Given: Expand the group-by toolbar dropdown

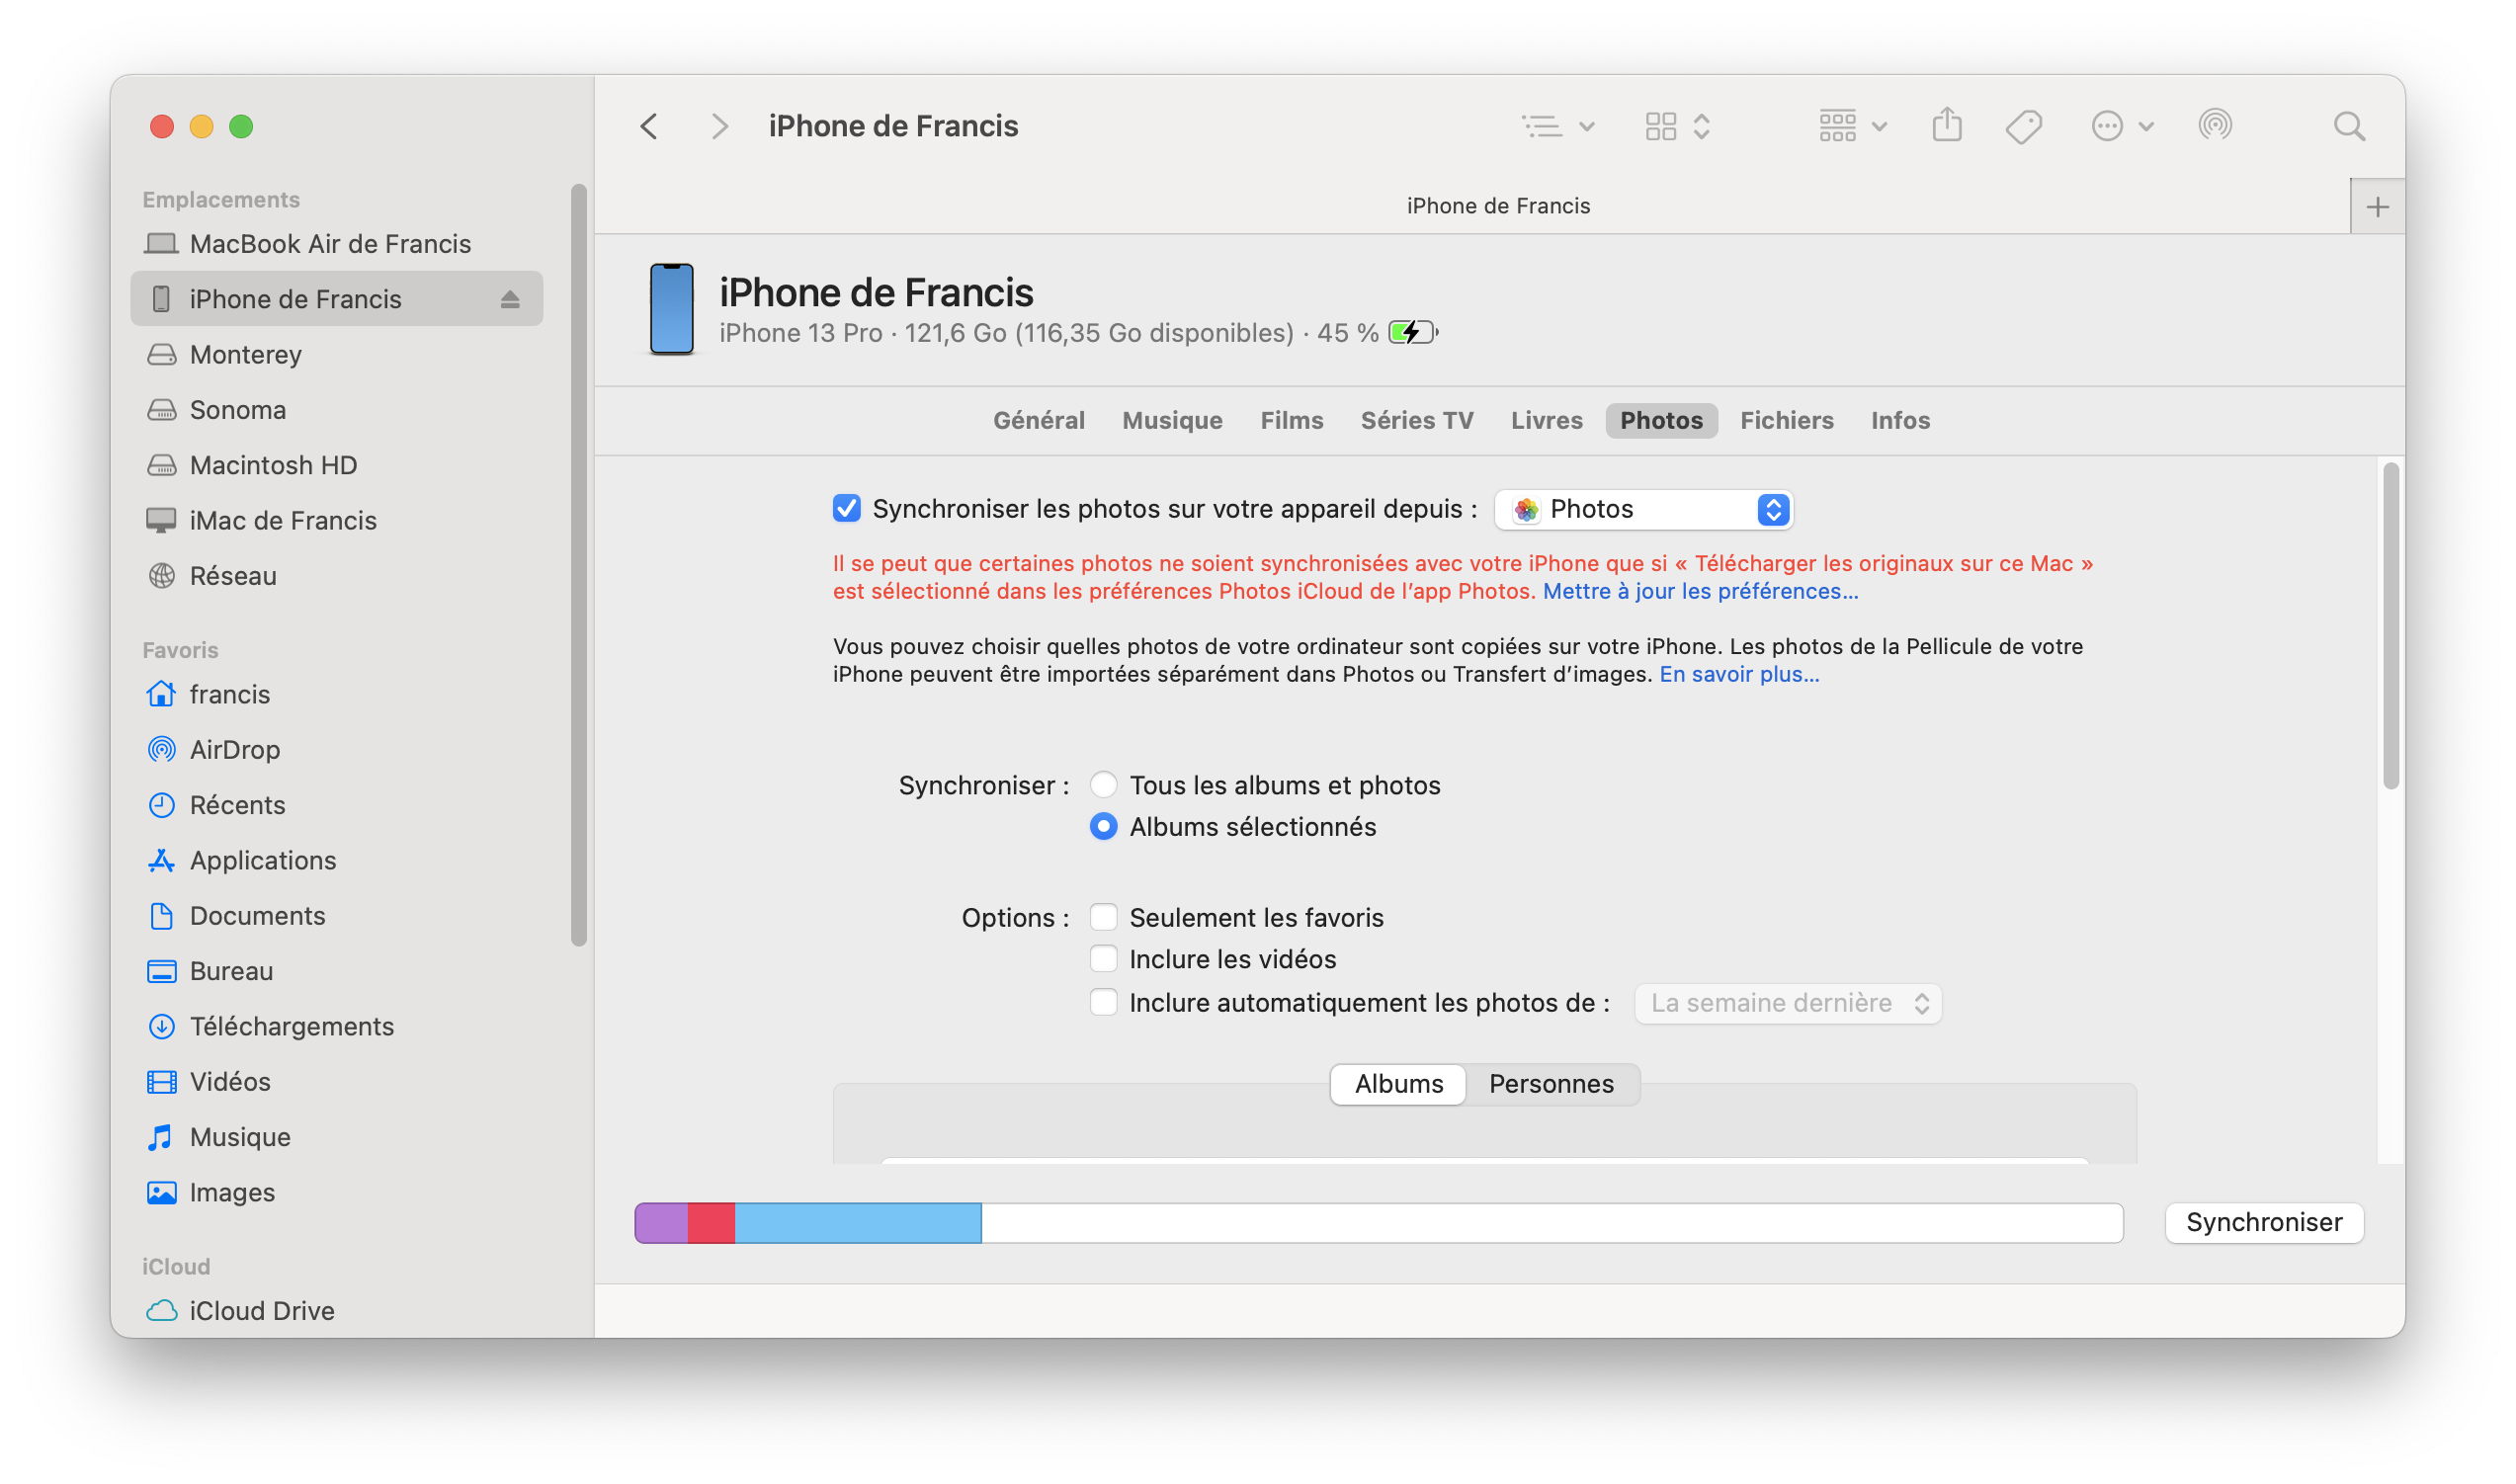Looking at the screenshot, I should 1851,126.
